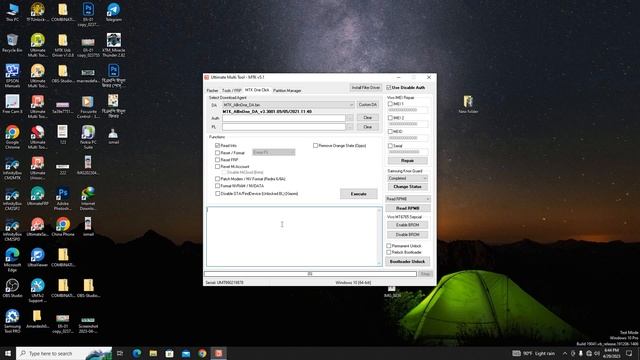
Task: Open the InfinityBox CM2MTK shortcut
Action: tap(12, 168)
